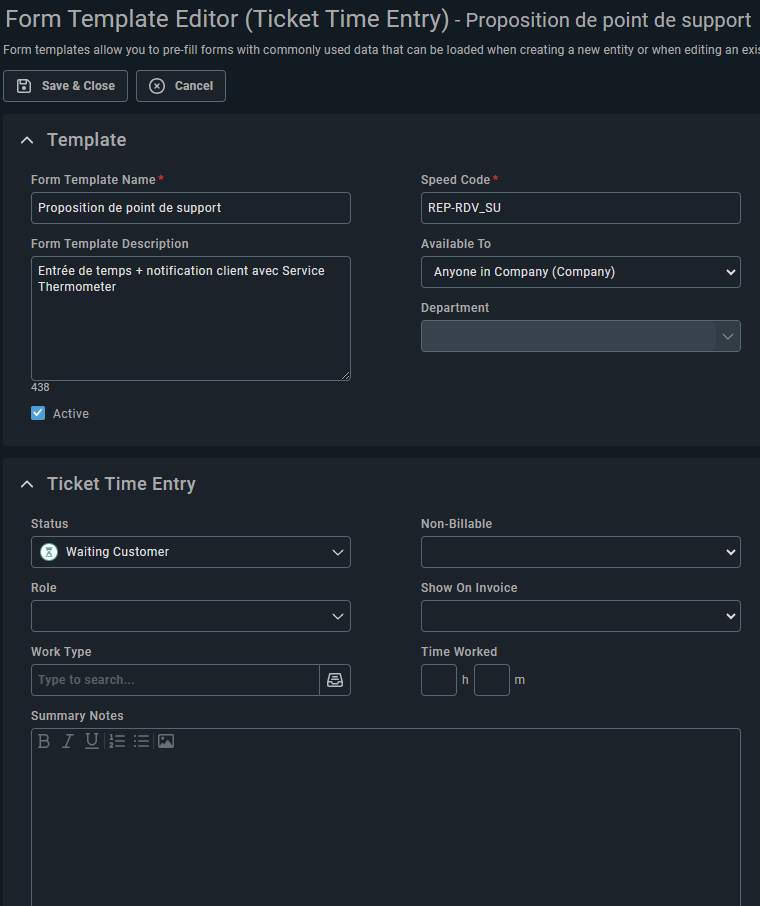
Task: Insert bulleted list in Summary Notes
Action: (x=141, y=741)
